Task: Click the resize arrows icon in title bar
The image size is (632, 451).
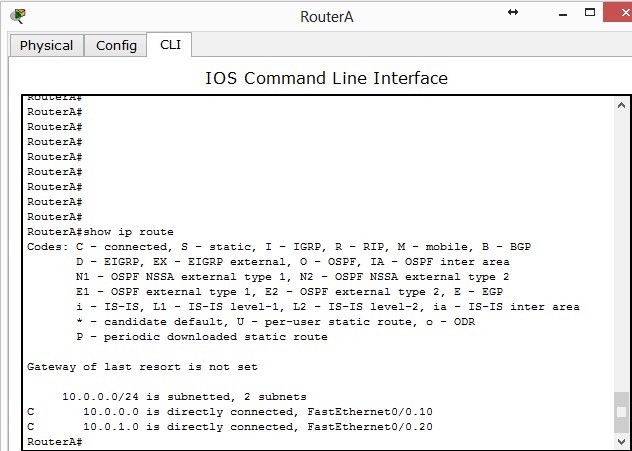Action: [x=513, y=12]
